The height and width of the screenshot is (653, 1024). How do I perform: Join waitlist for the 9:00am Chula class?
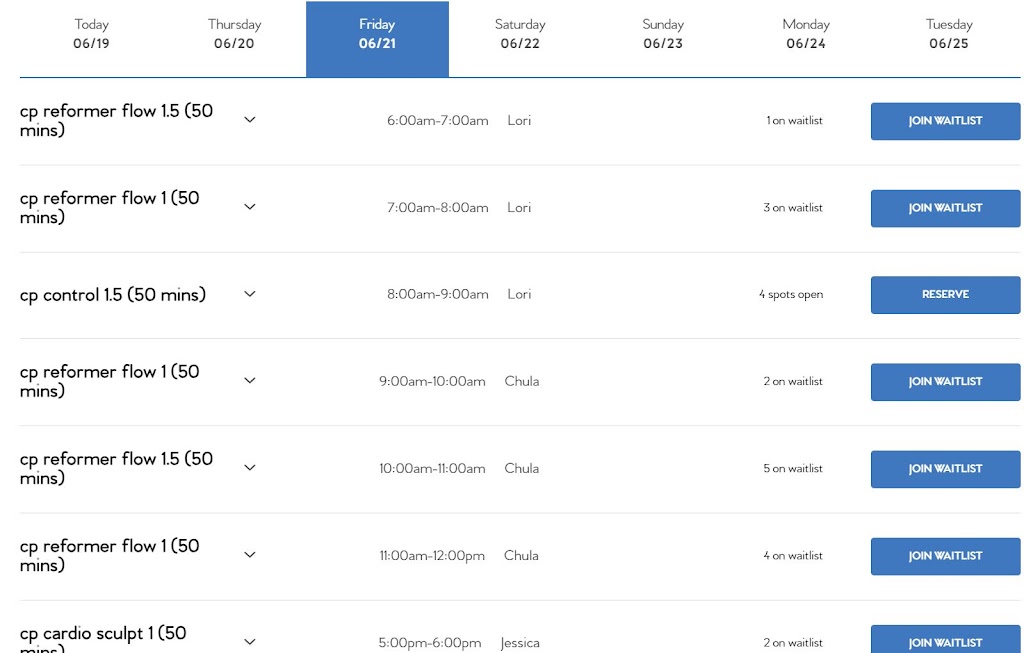[x=945, y=382]
